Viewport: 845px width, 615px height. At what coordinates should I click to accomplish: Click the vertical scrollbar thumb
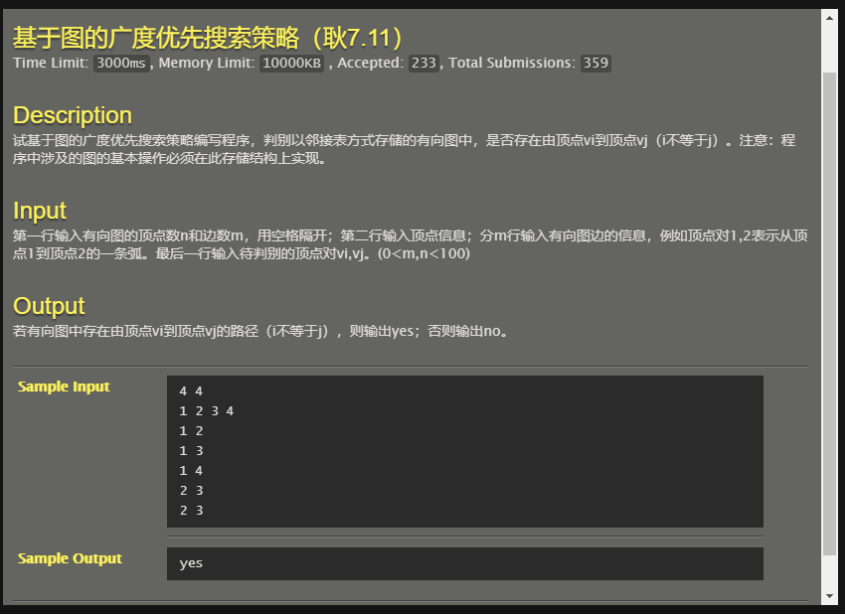[x=829, y=314]
